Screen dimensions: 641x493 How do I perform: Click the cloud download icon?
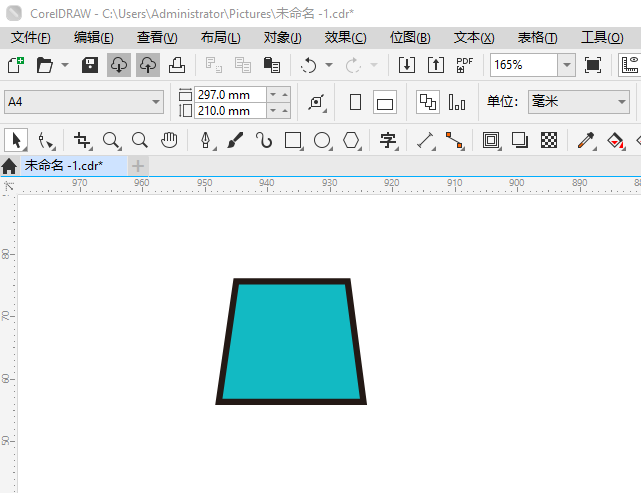119,65
